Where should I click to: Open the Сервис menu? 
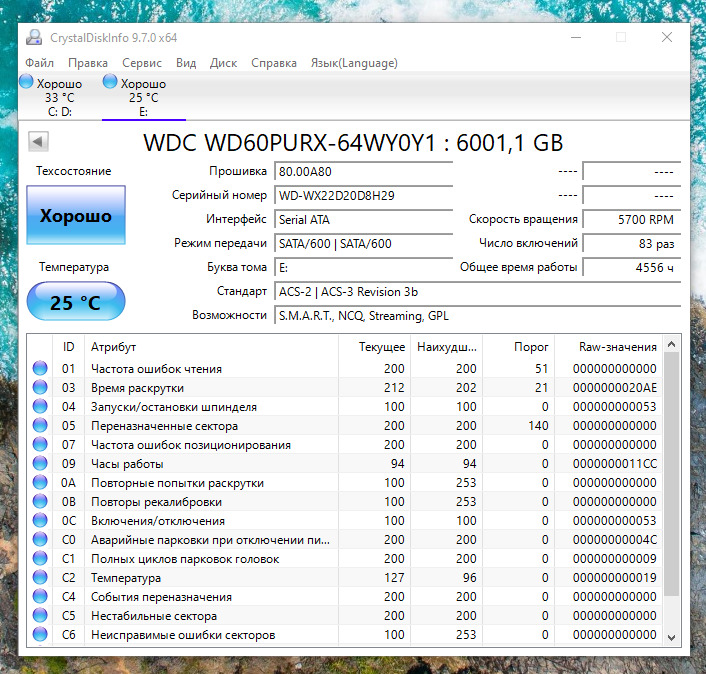coord(142,63)
